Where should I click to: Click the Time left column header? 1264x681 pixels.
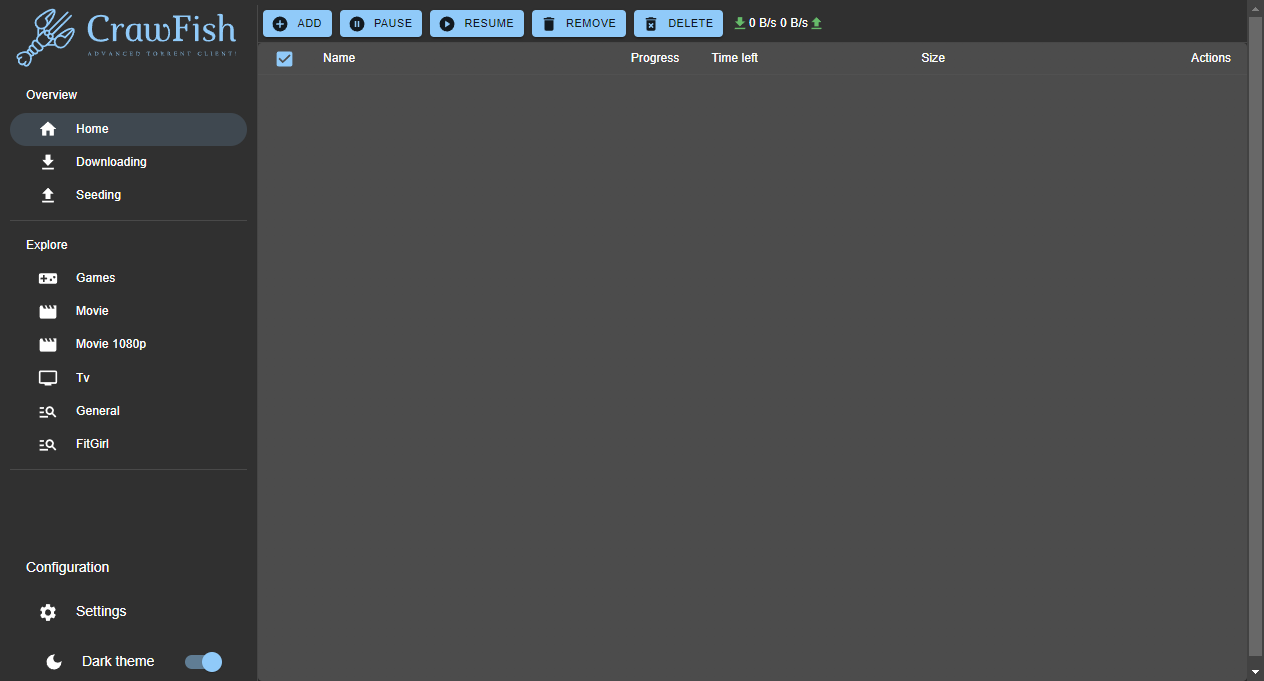[x=735, y=58]
